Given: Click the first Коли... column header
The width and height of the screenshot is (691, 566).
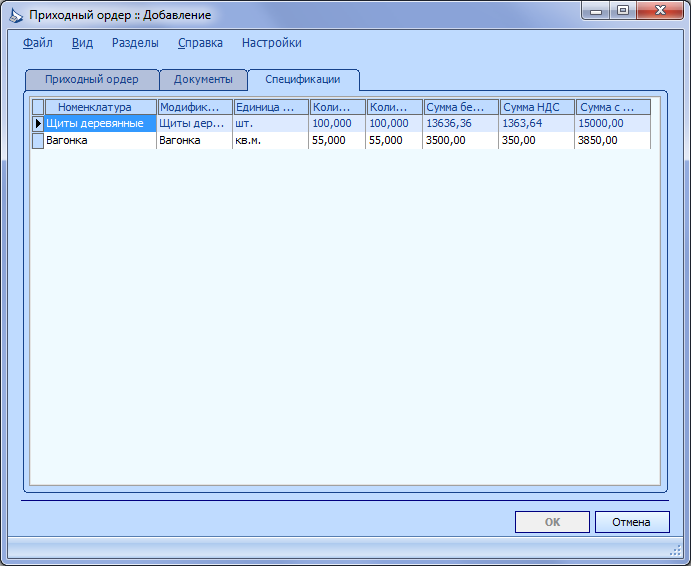Looking at the screenshot, I should tap(338, 107).
